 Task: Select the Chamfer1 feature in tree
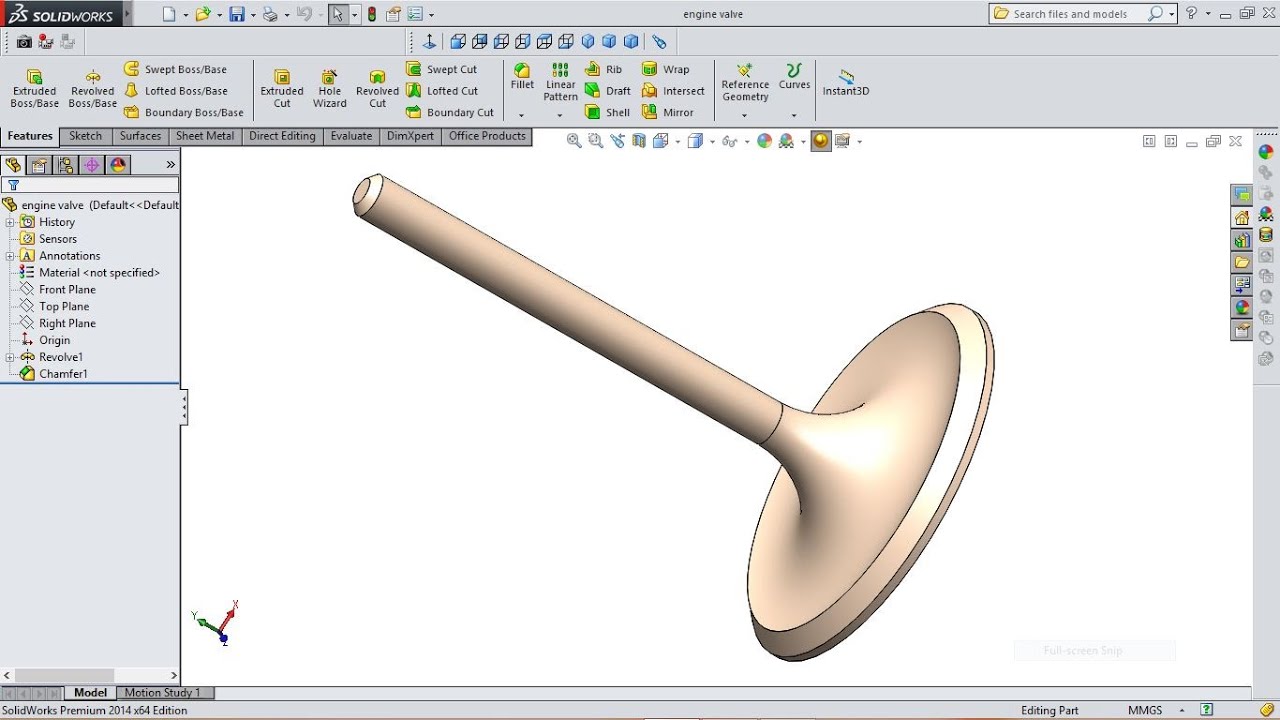point(54,374)
